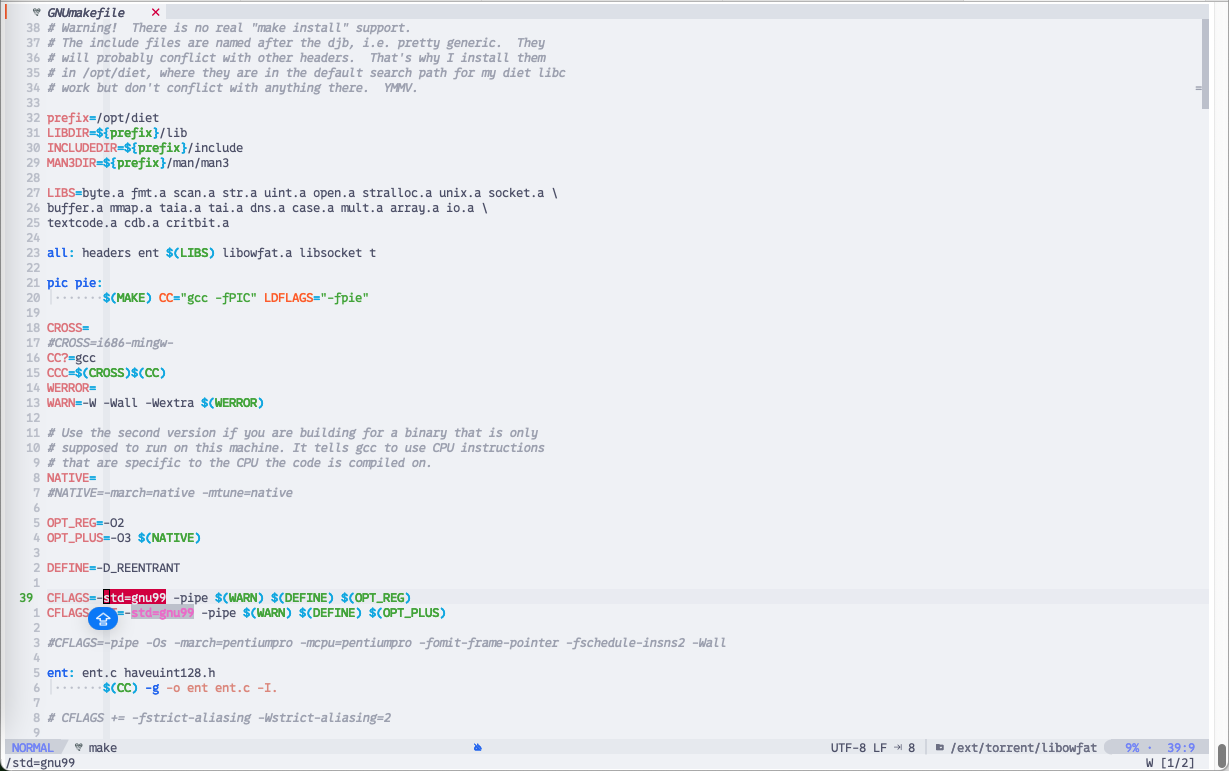Click the 9% scroll percentage indicator
This screenshot has height=771, width=1229.
[1132, 748]
